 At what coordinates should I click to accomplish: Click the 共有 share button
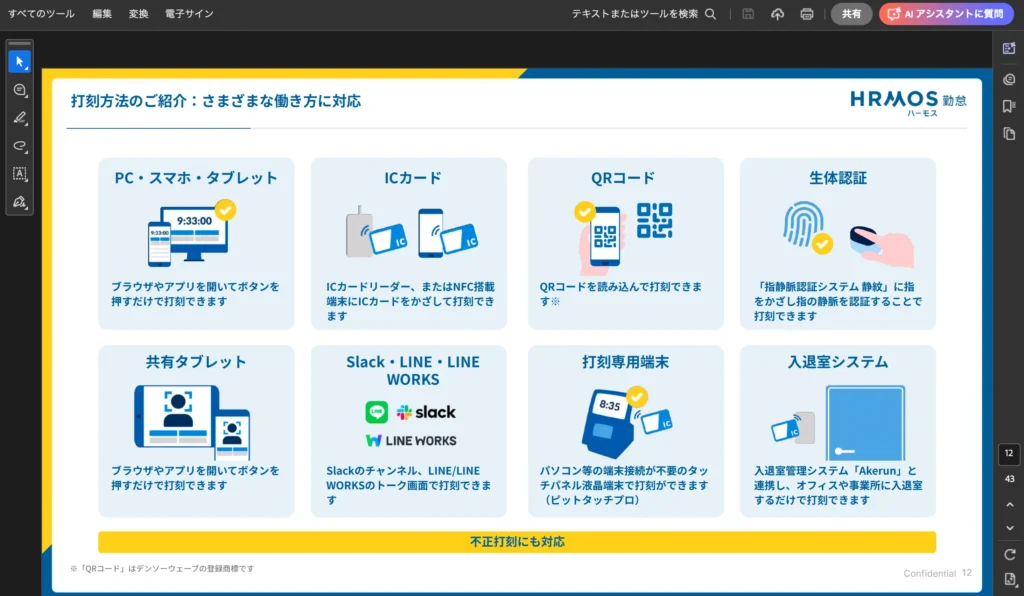click(x=851, y=14)
